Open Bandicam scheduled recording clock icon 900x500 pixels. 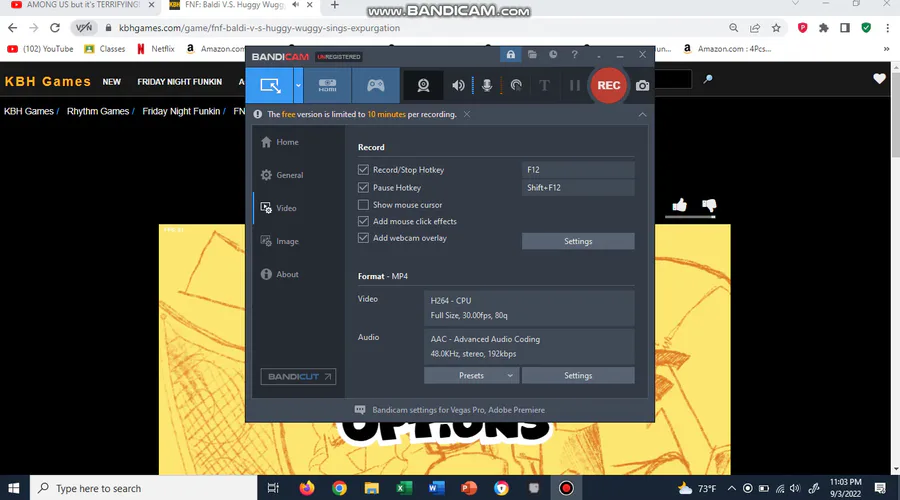point(553,55)
